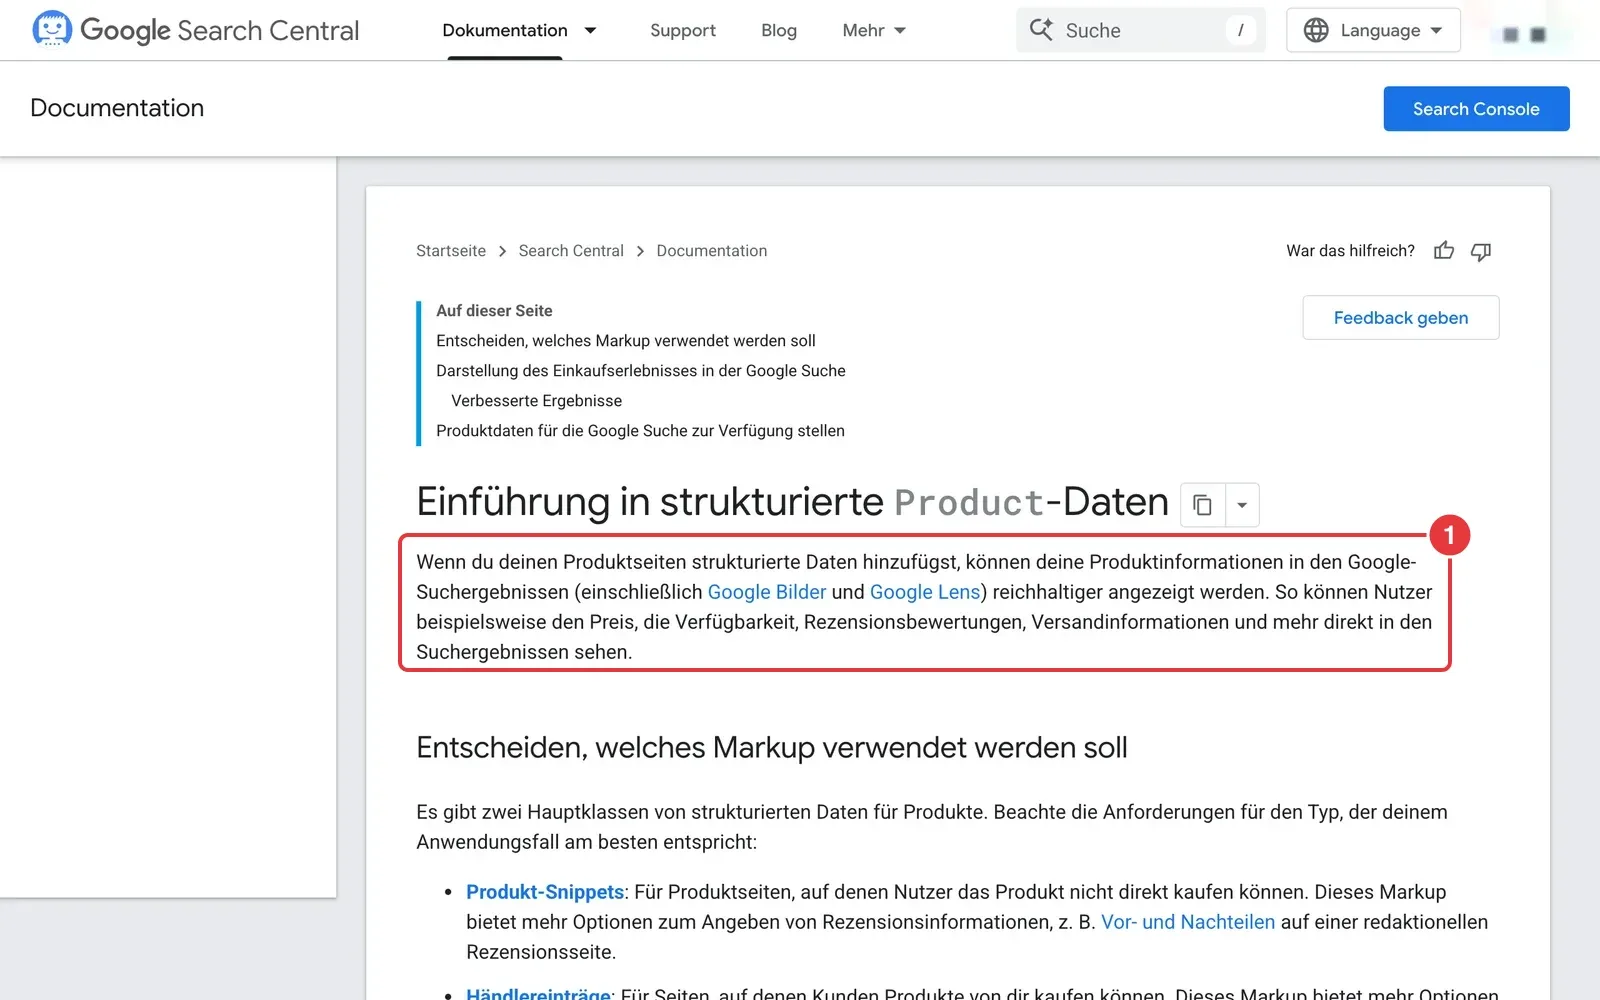Open the Produkt-Snippets link
Viewport: 1600px width, 1000px height.
[x=545, y=892]
